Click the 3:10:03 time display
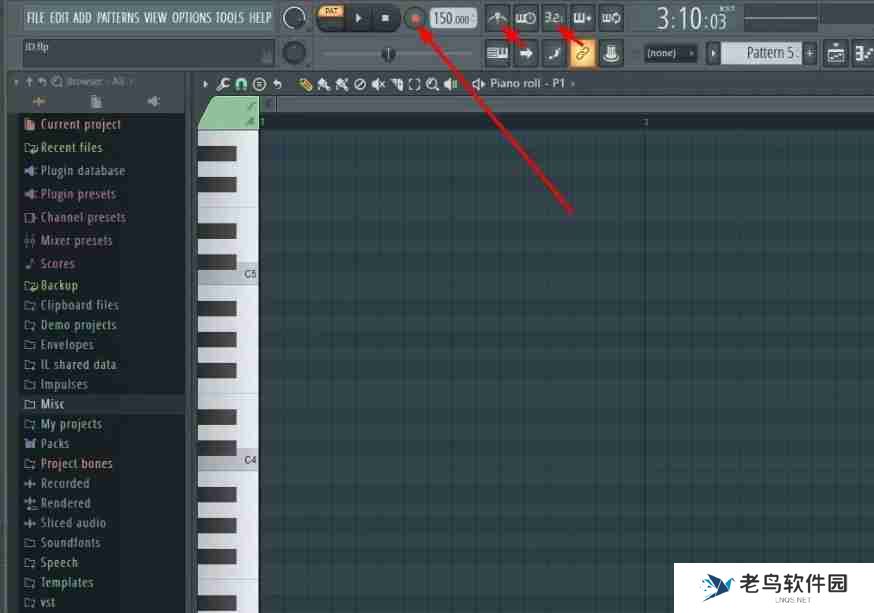The image size is (874, 613). point(691,19)
